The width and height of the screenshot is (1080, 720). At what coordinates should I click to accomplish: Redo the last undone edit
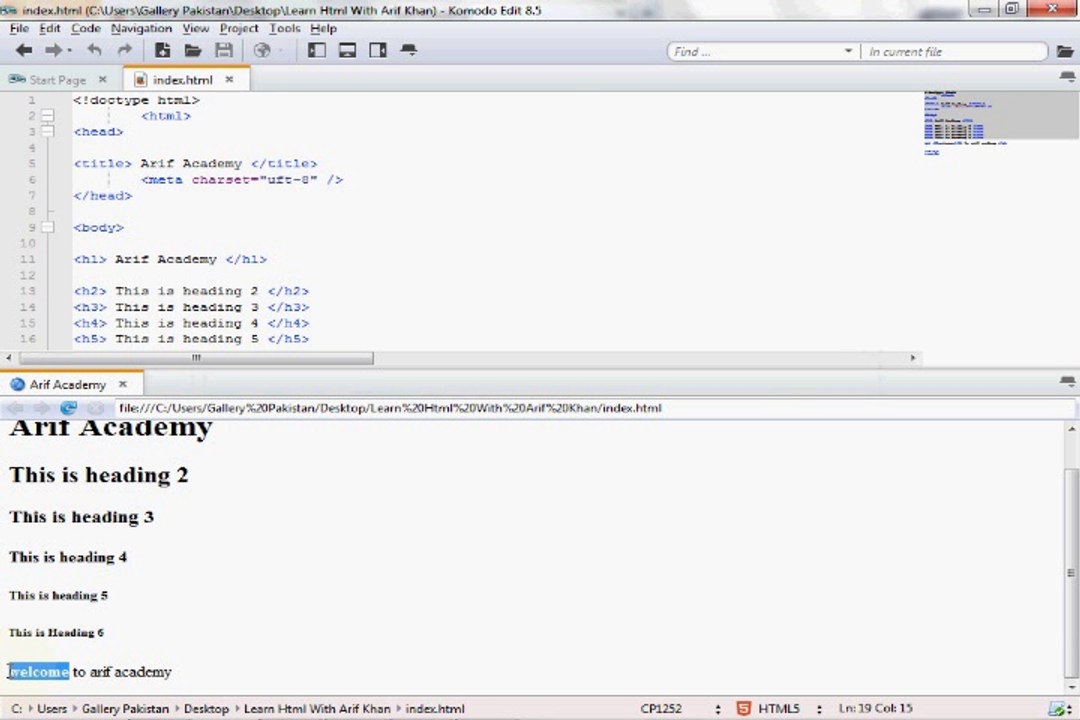125,50
